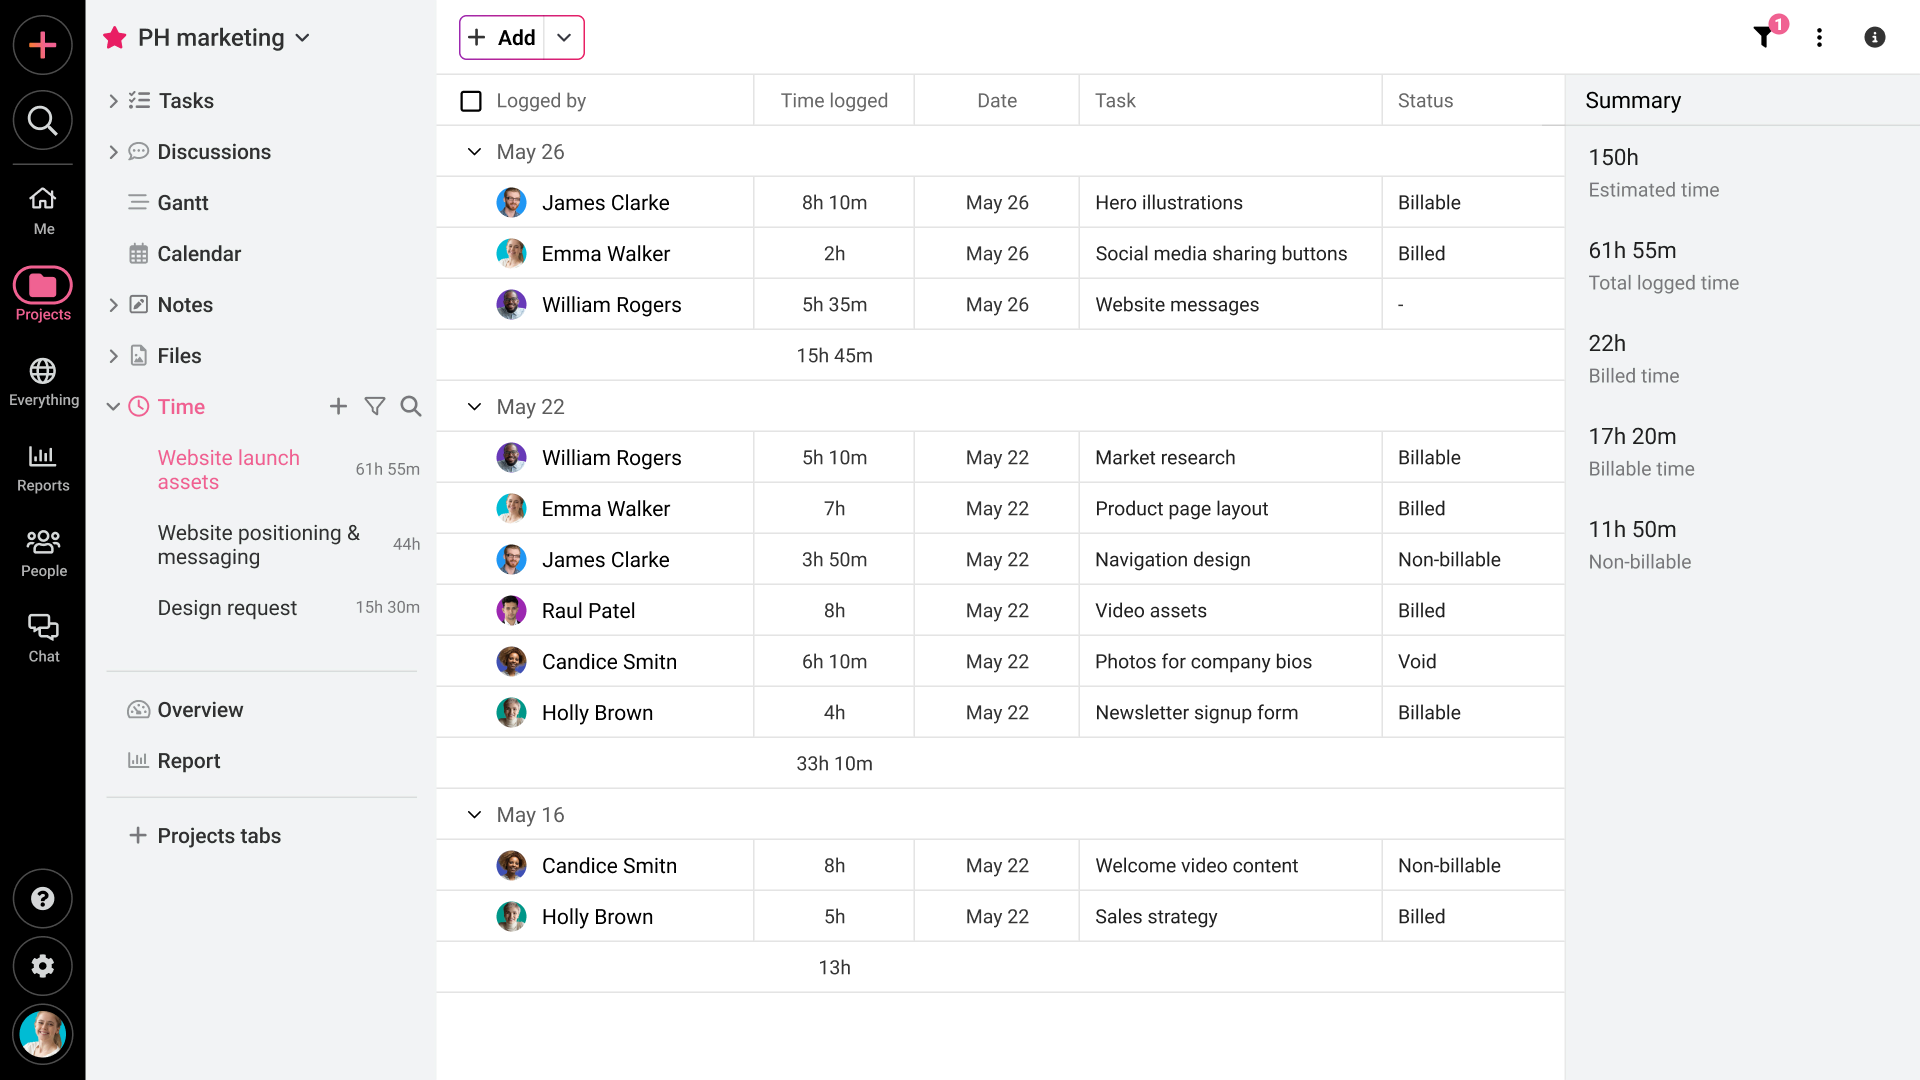Open the Add dropdown arrow

click(x=564, y=37)
